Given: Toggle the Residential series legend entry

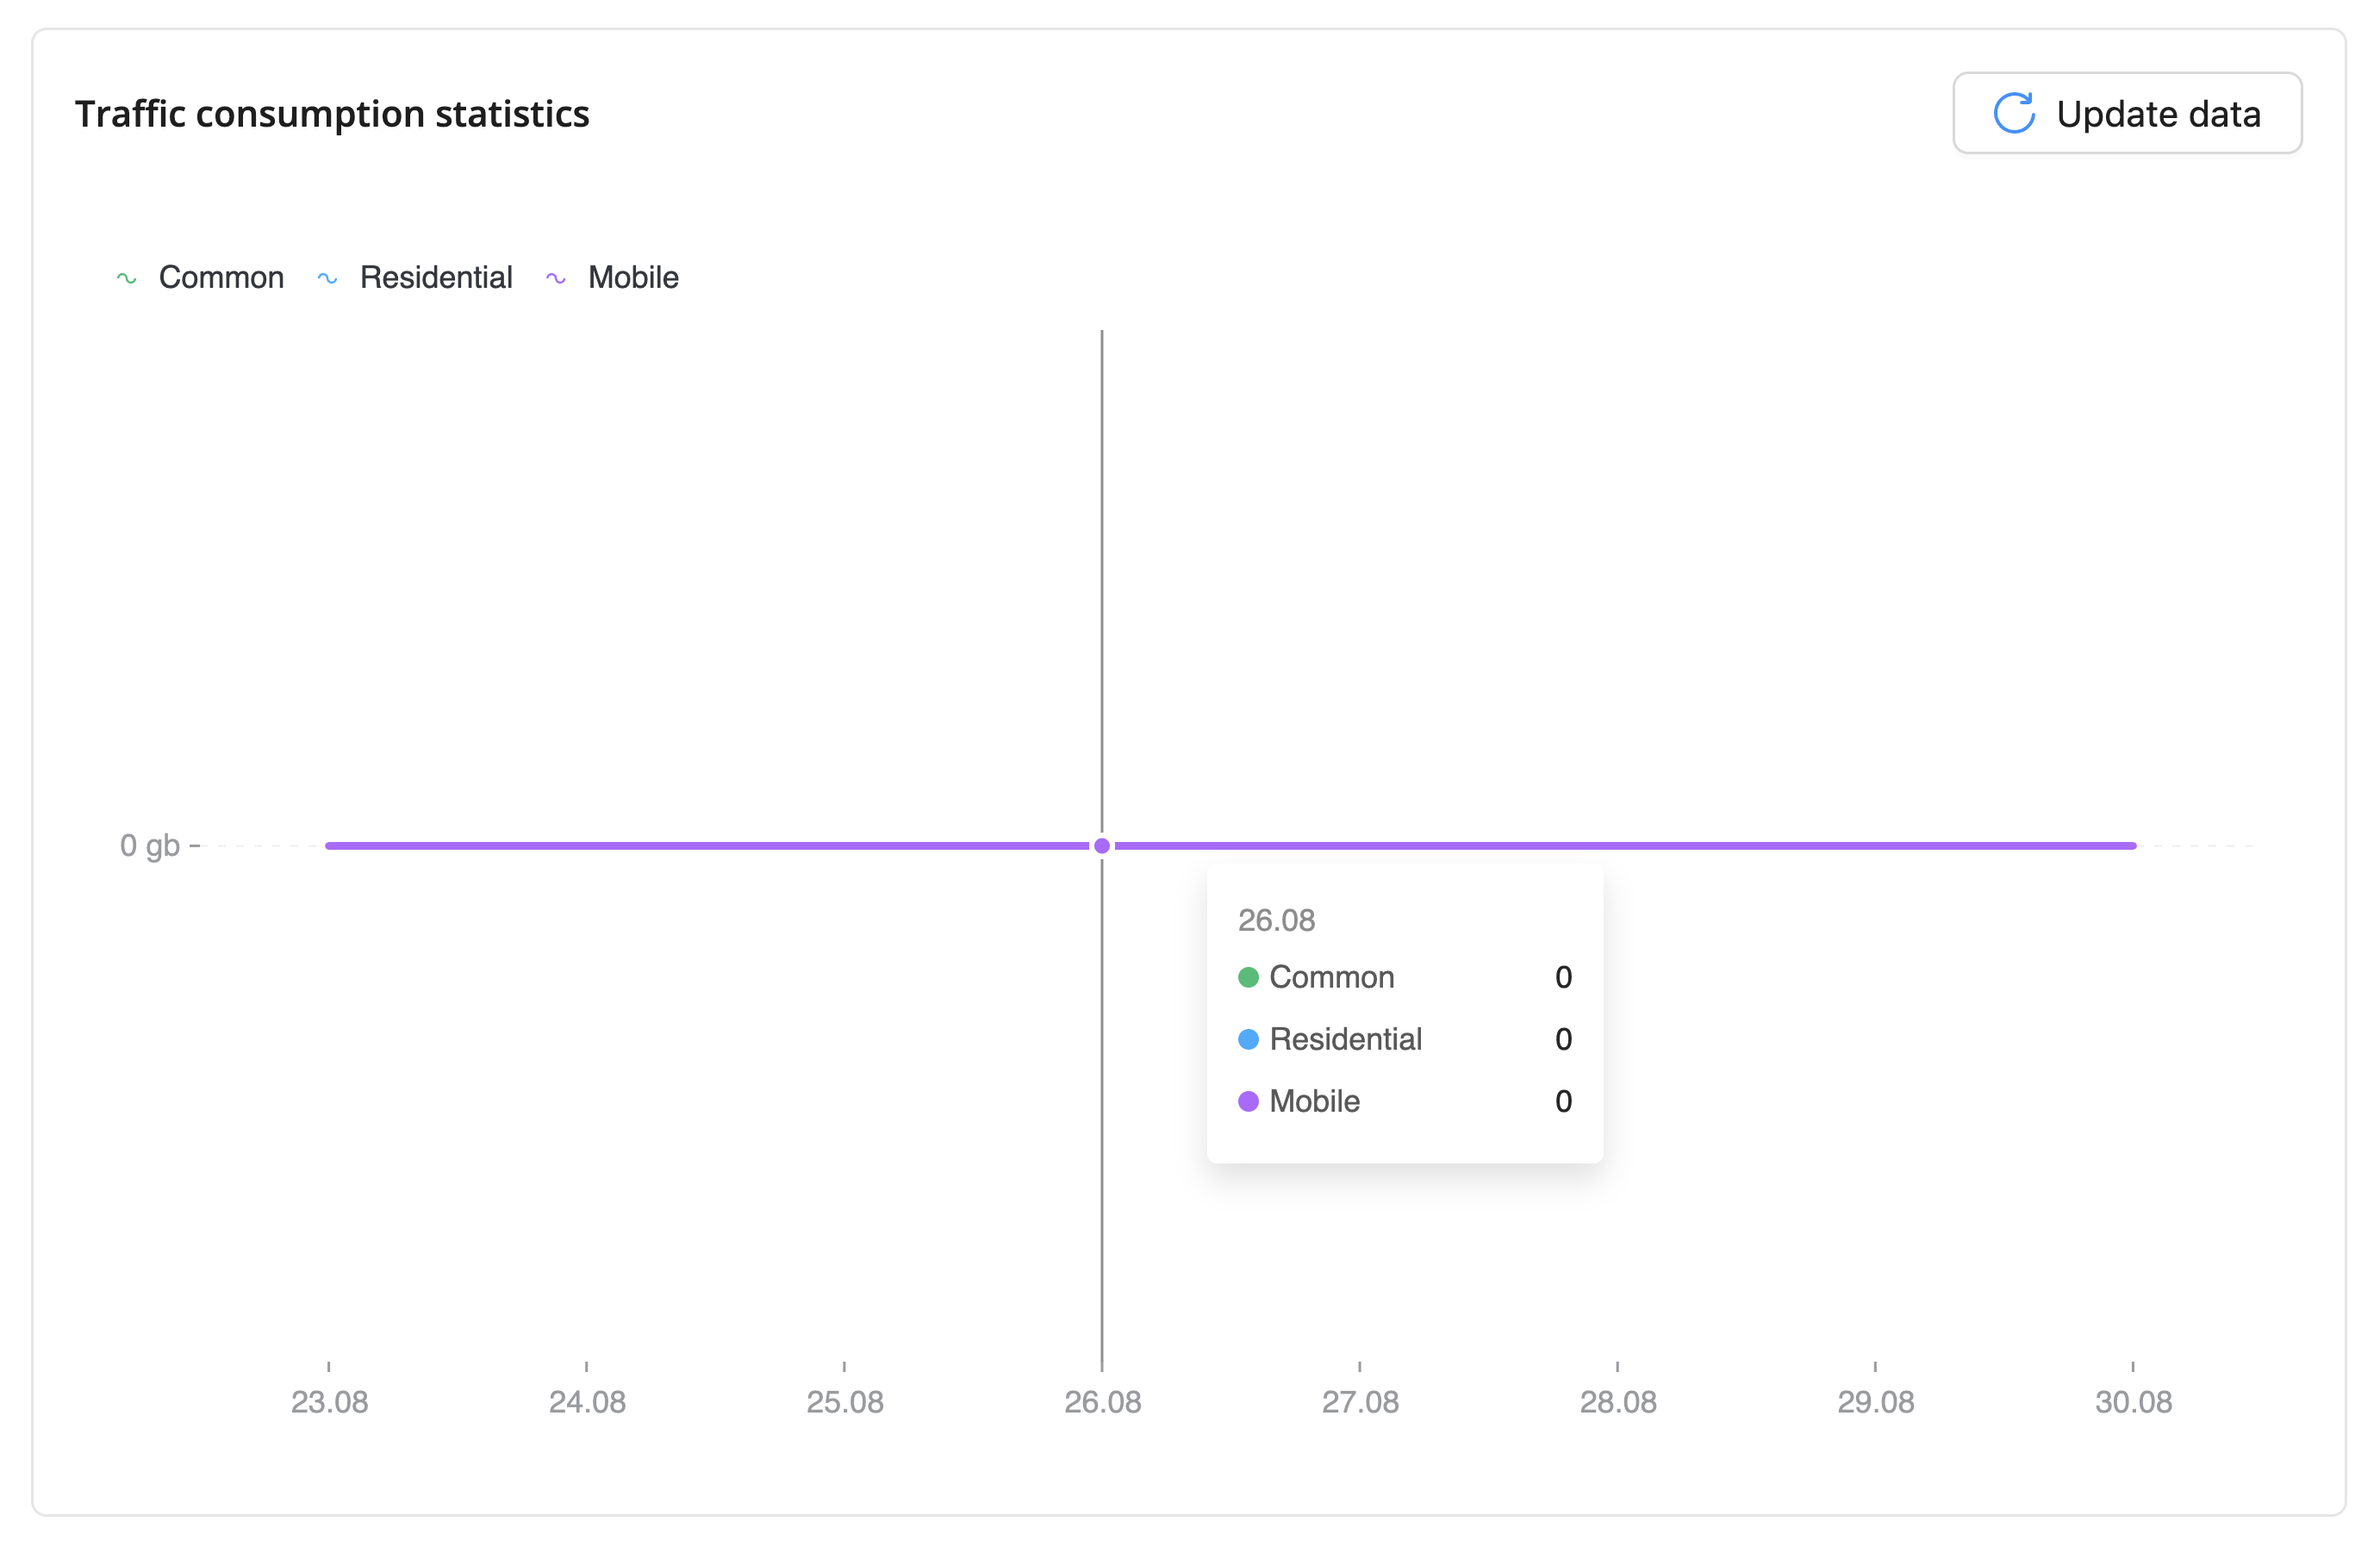Looking at the screenshot, I should pos(436,277).
